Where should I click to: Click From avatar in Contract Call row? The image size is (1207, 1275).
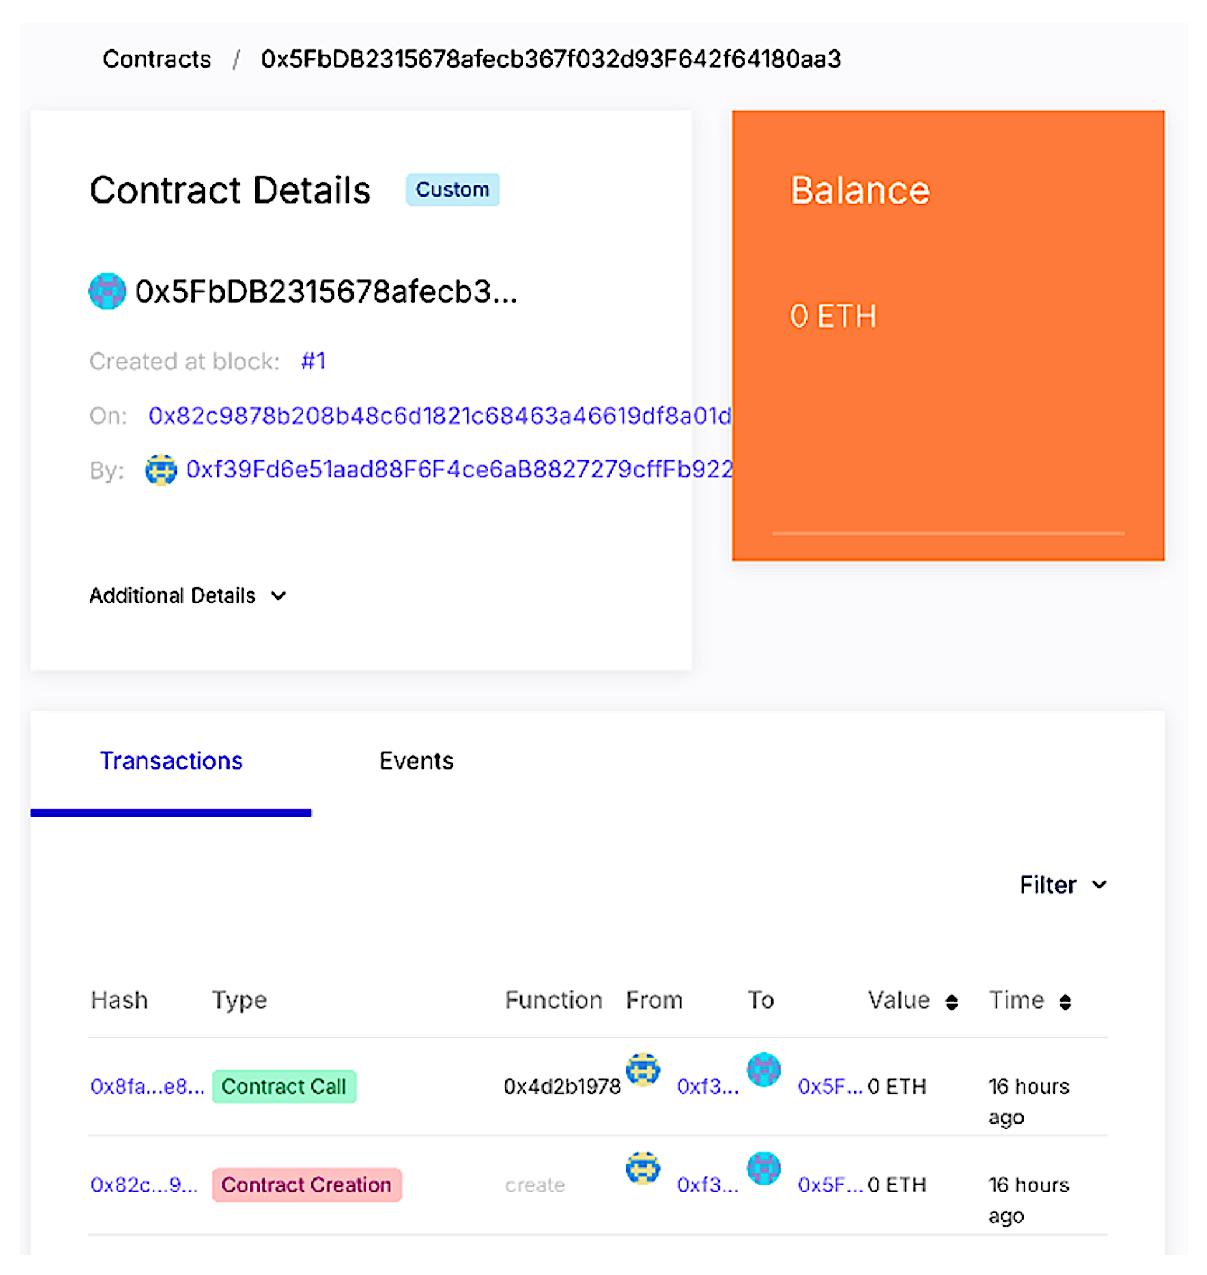(643, 1069)
